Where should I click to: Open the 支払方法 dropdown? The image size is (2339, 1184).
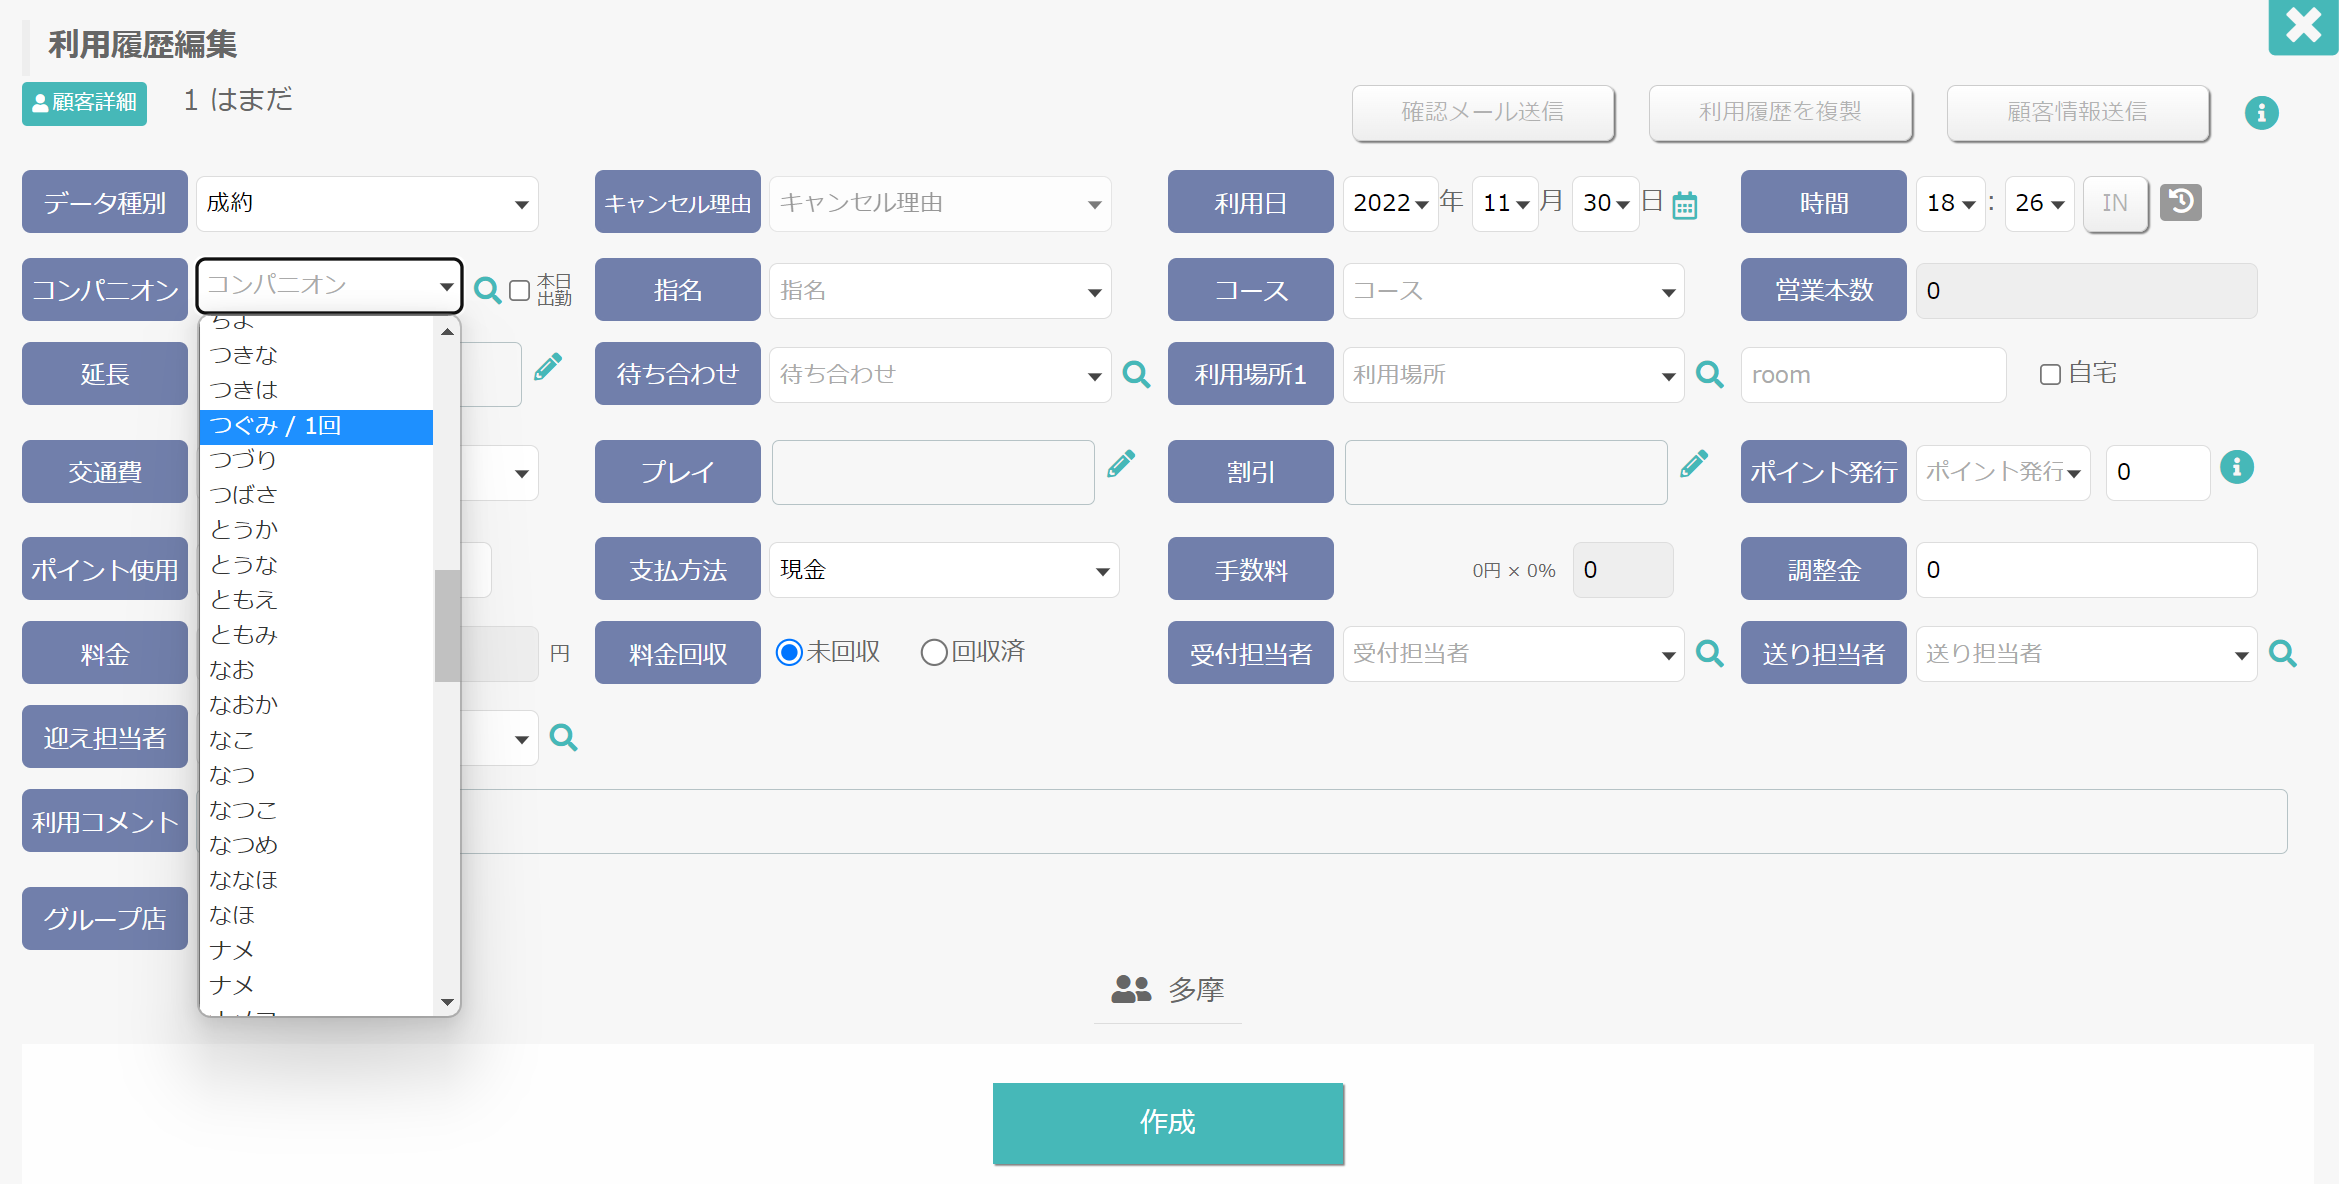(944, 570)
